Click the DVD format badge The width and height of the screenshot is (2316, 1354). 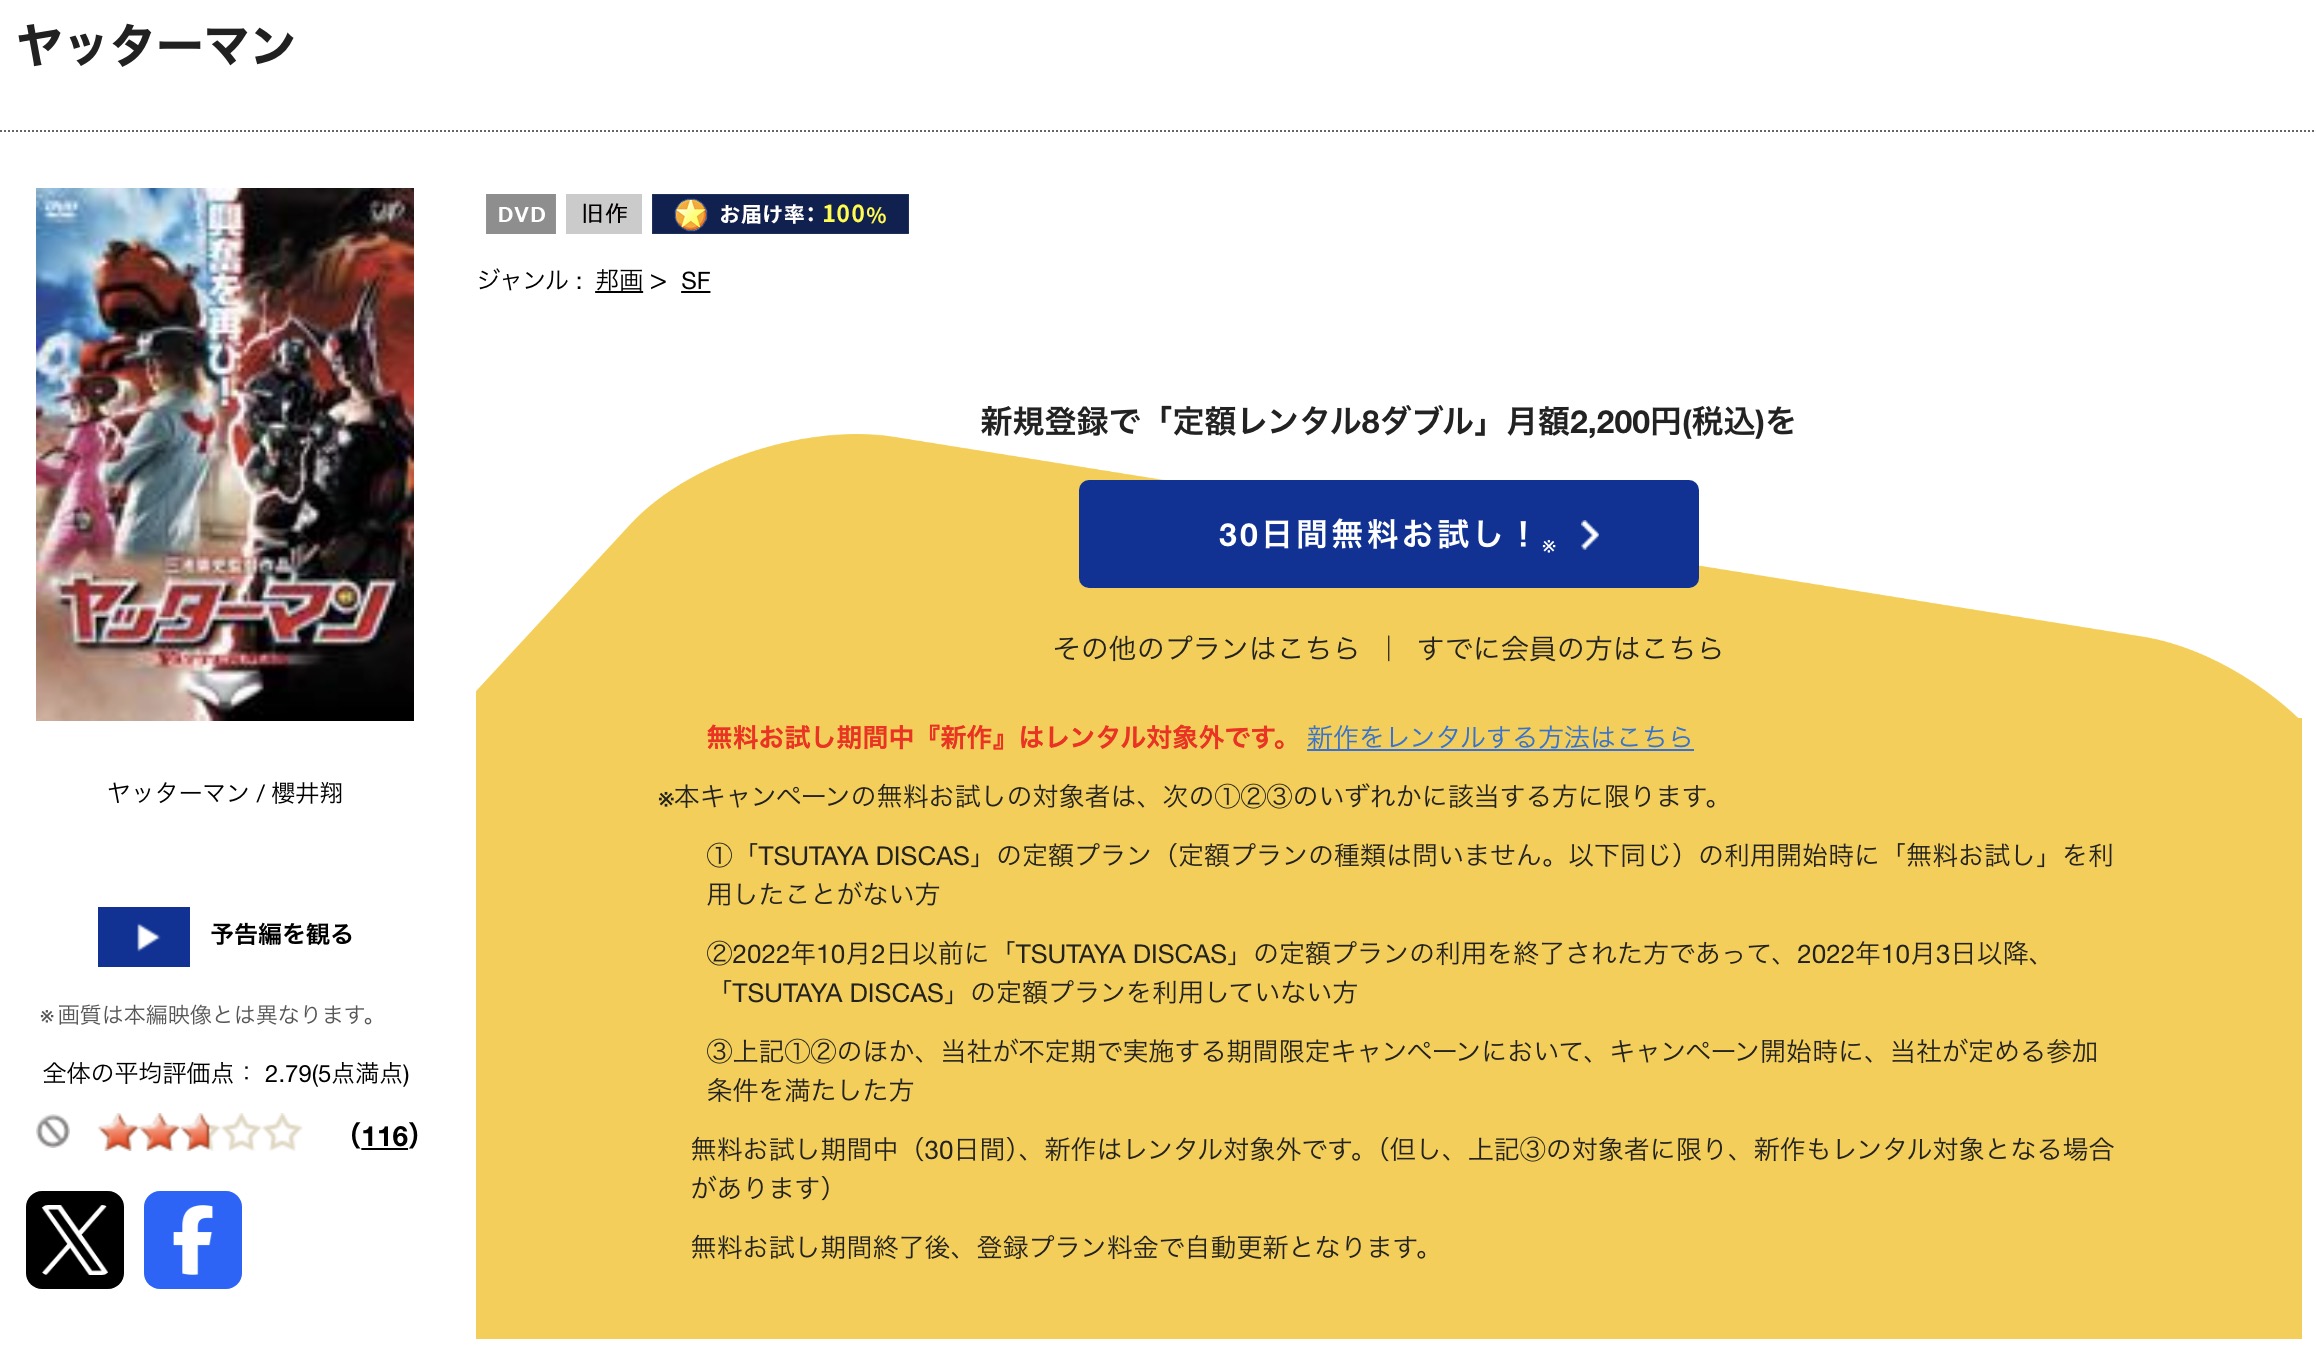[521, 214]
